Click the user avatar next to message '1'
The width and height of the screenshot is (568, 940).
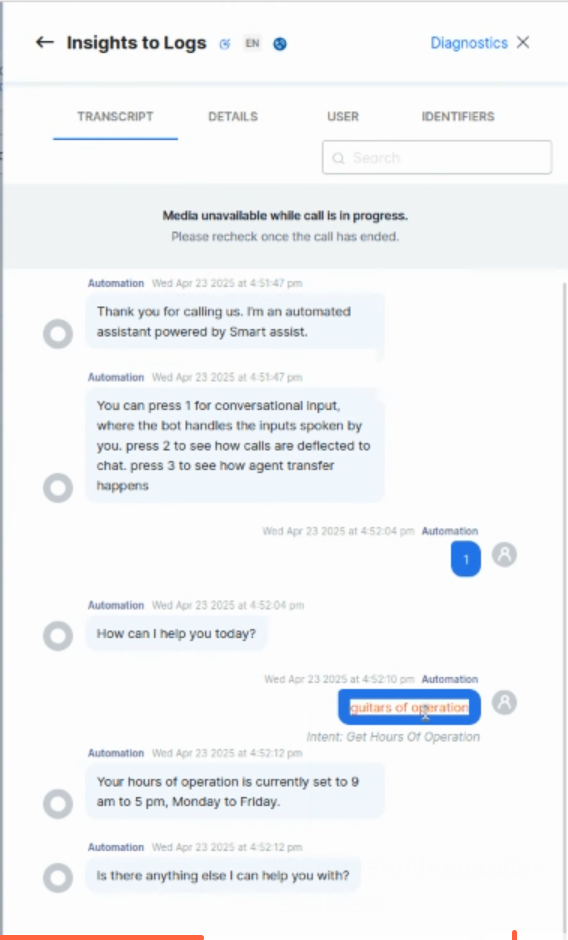[504, 555]
